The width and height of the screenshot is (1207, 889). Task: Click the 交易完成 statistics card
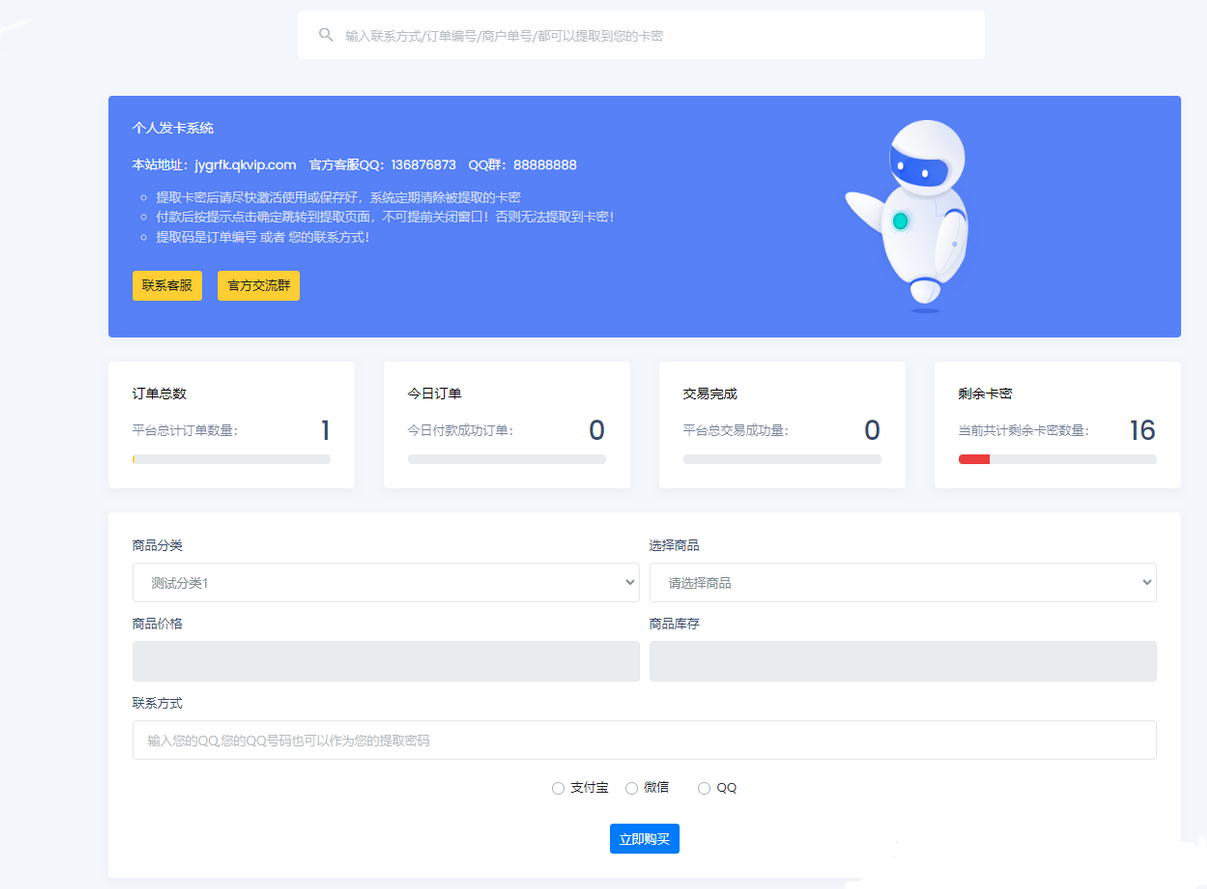click(781, 424)
